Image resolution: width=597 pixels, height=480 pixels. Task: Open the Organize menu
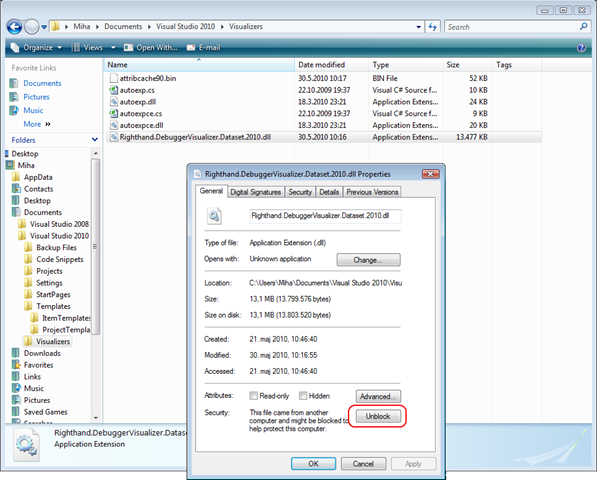click(x=37, y=48)
